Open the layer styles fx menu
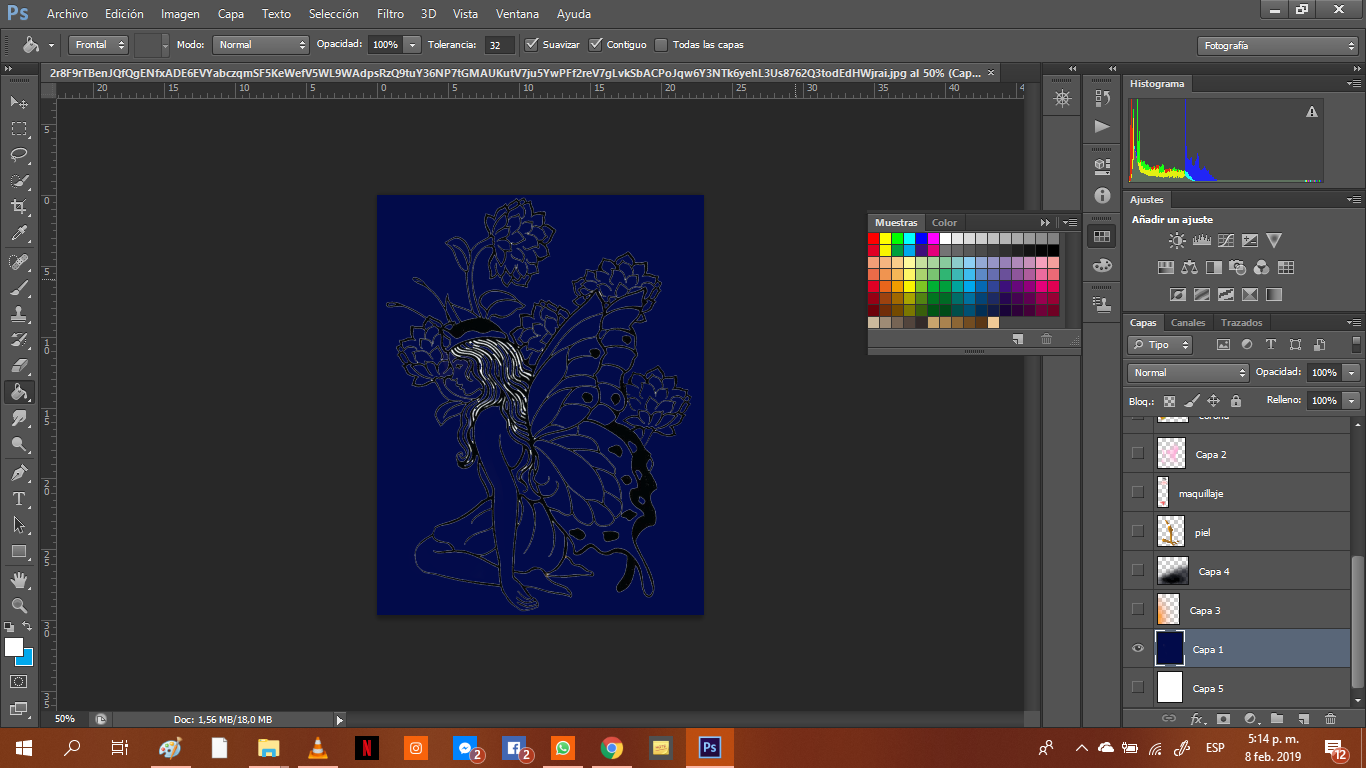The width and height of the screenshot is (1366, 768). (x=1197, y=719)
